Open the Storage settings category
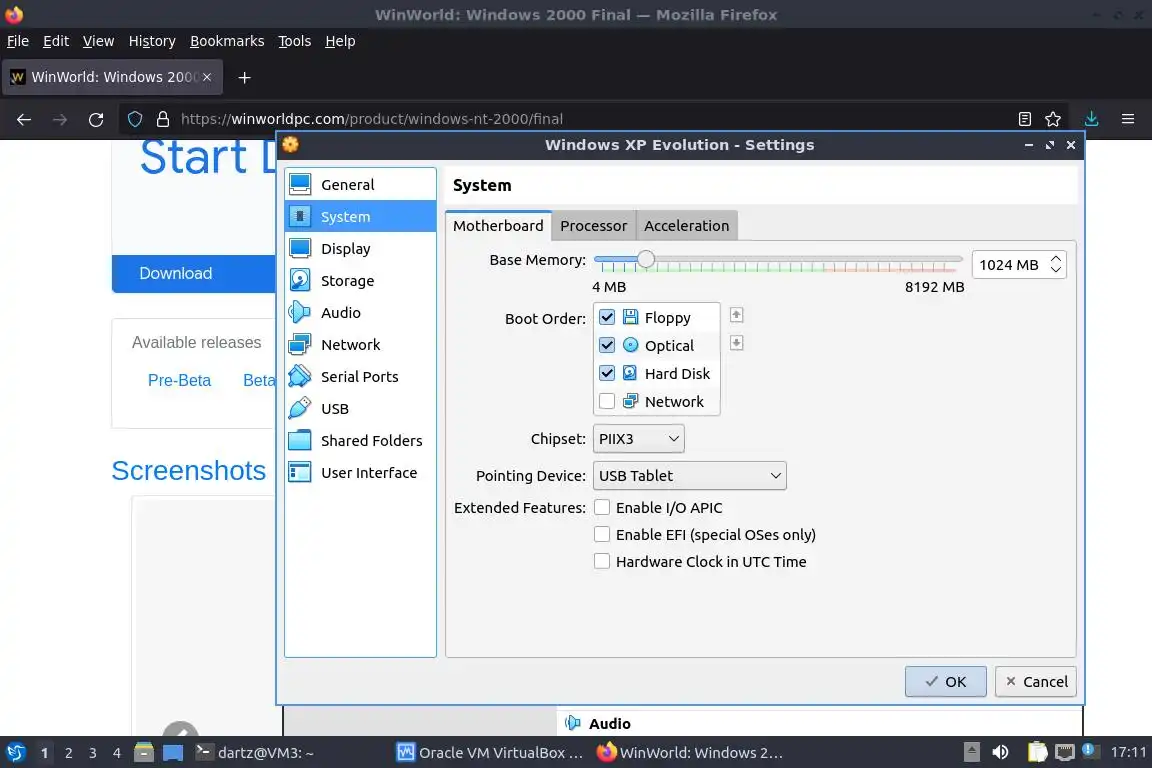Viewport: 1152px width, 768px height. [x=360, y=281]
